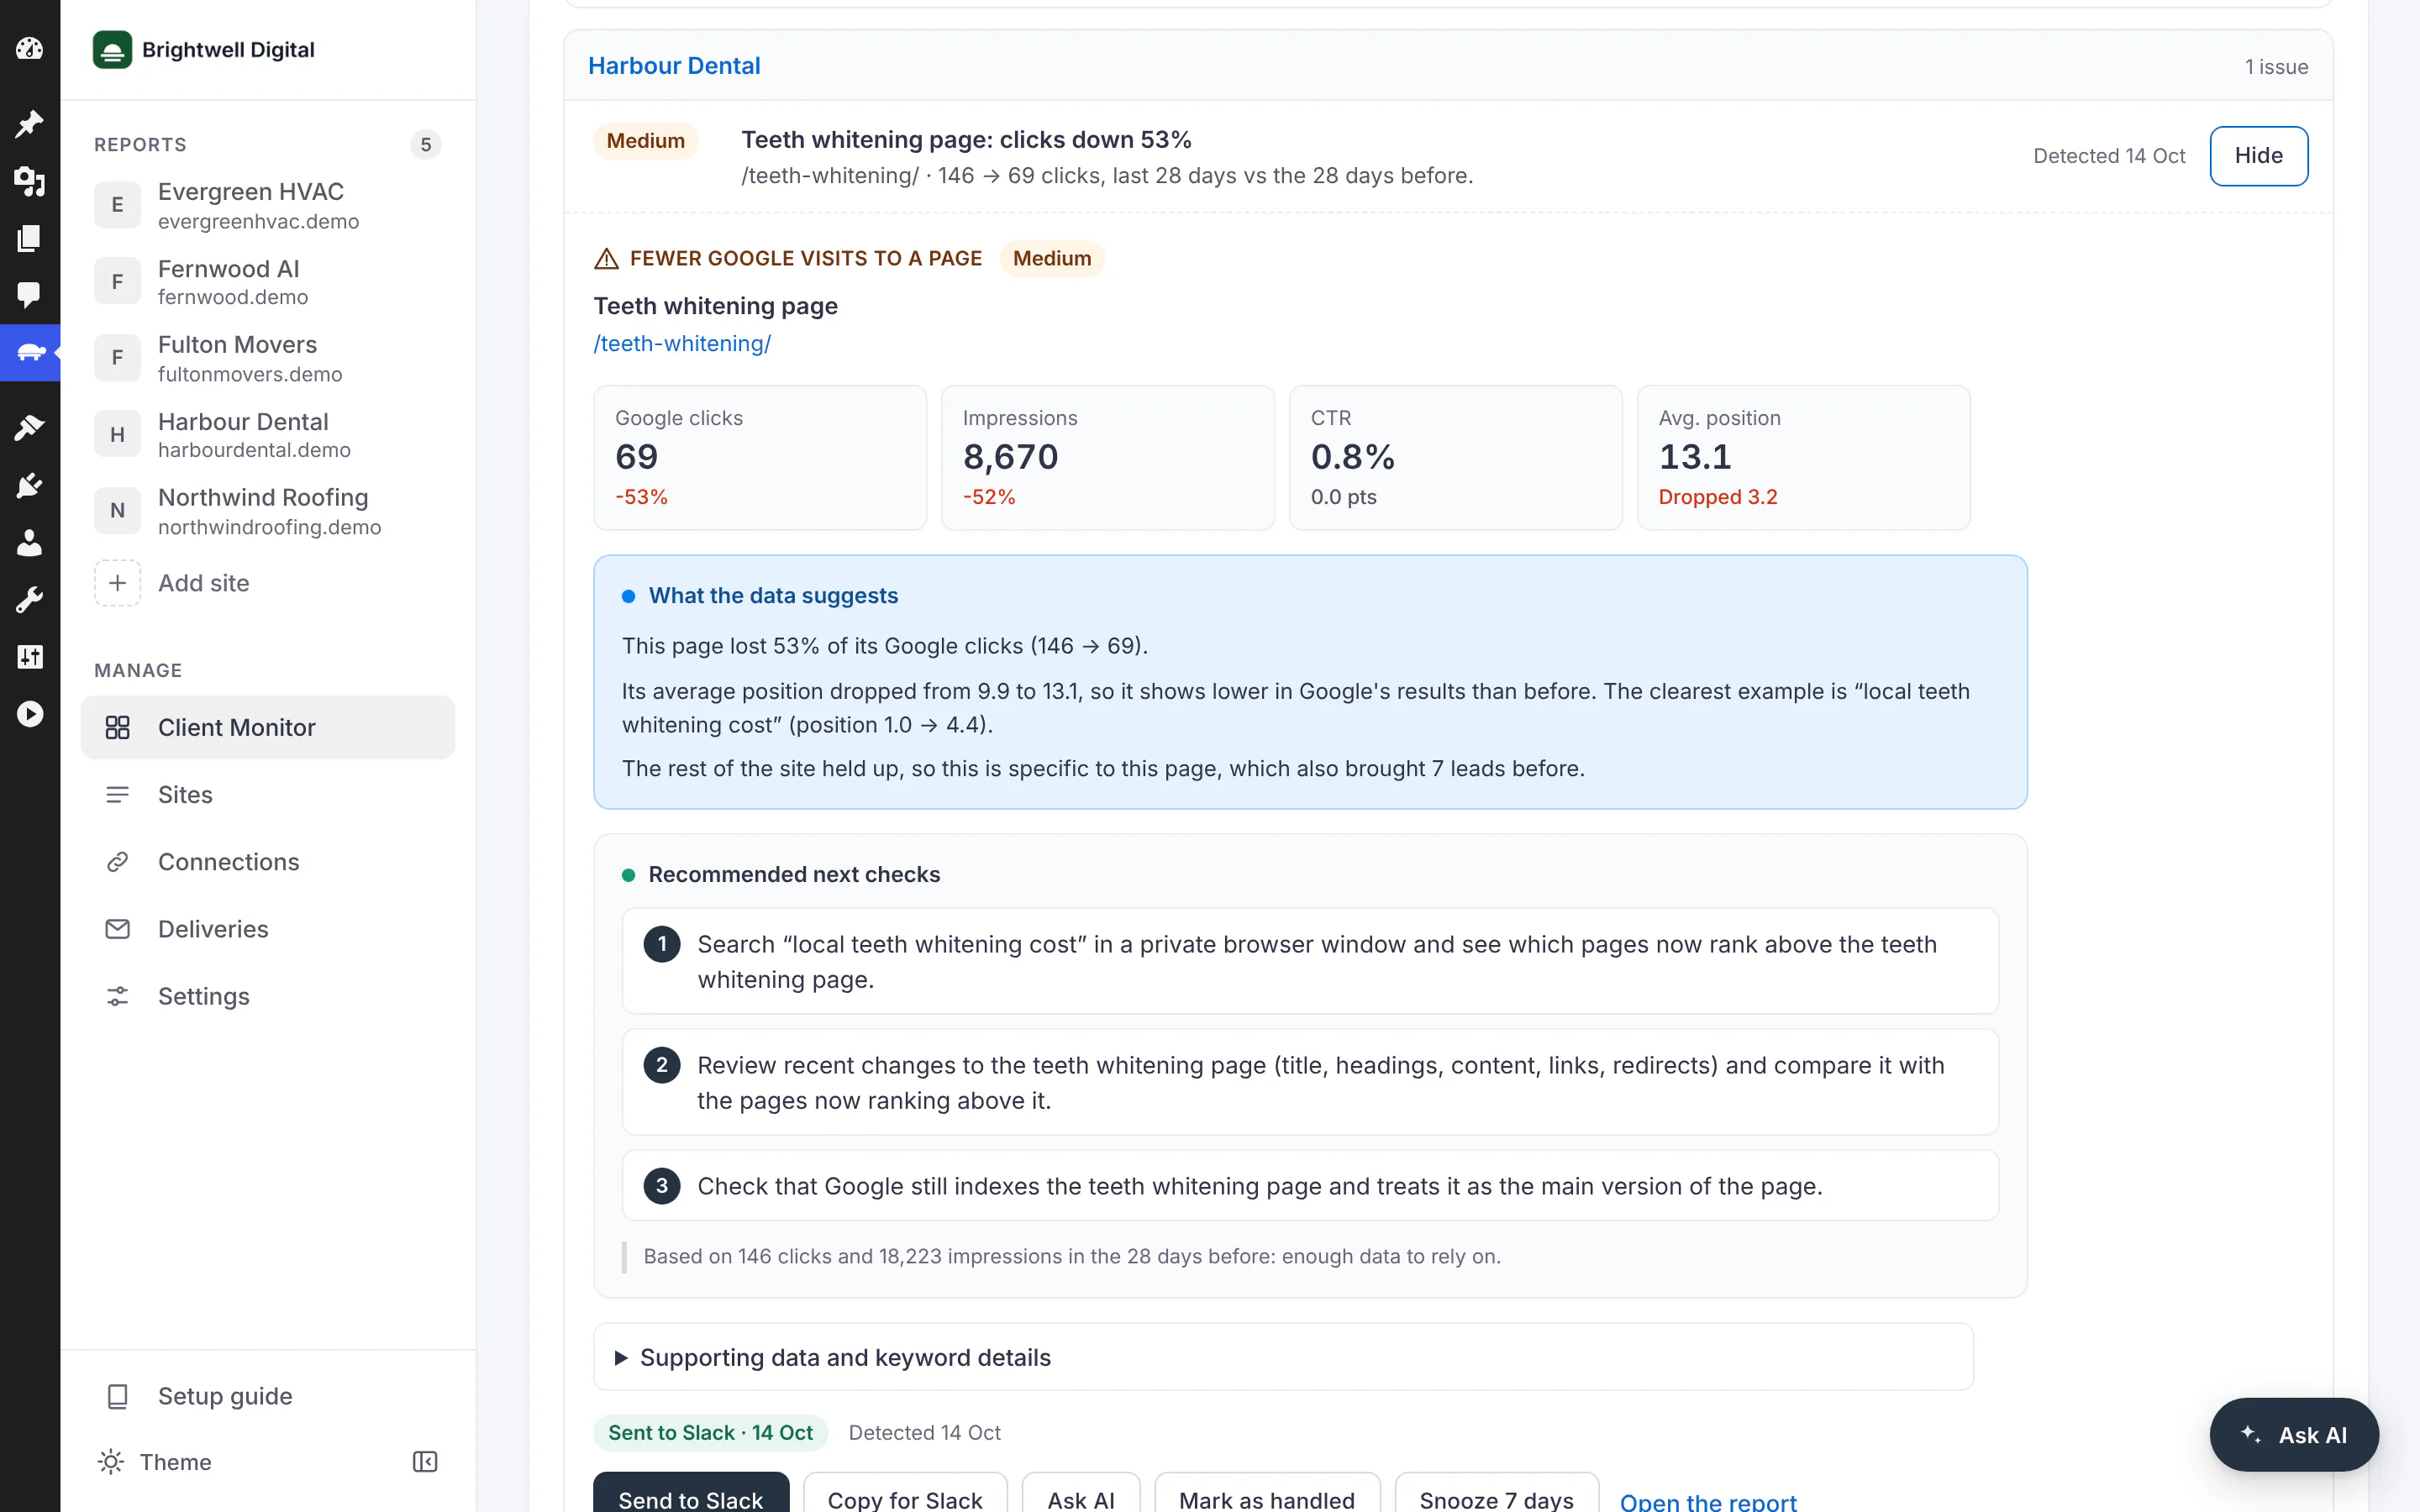Viewport: 2420px width, 1512px height.
Task: Open Pages stacked-sheets icon
Action: (x=30, y=238)
